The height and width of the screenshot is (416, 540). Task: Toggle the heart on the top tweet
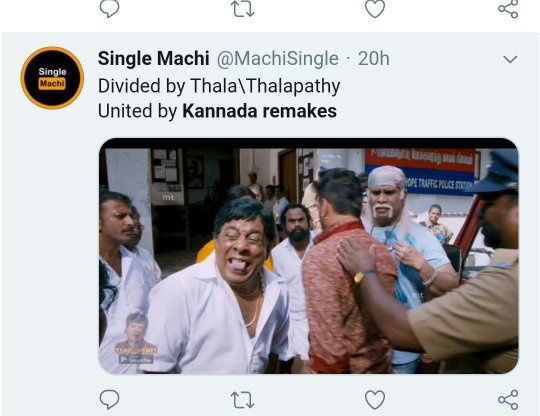pos(375,8)
